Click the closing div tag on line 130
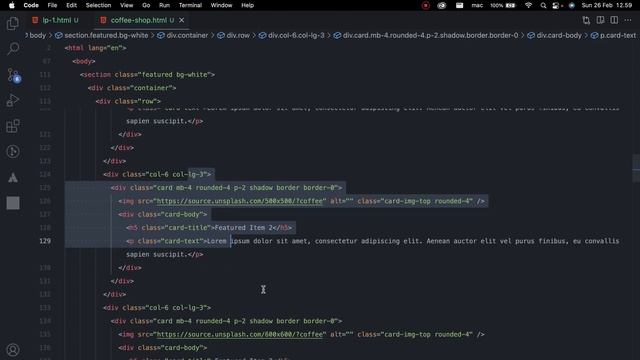Viewport: 640px width, 360px height. [130, 268]
